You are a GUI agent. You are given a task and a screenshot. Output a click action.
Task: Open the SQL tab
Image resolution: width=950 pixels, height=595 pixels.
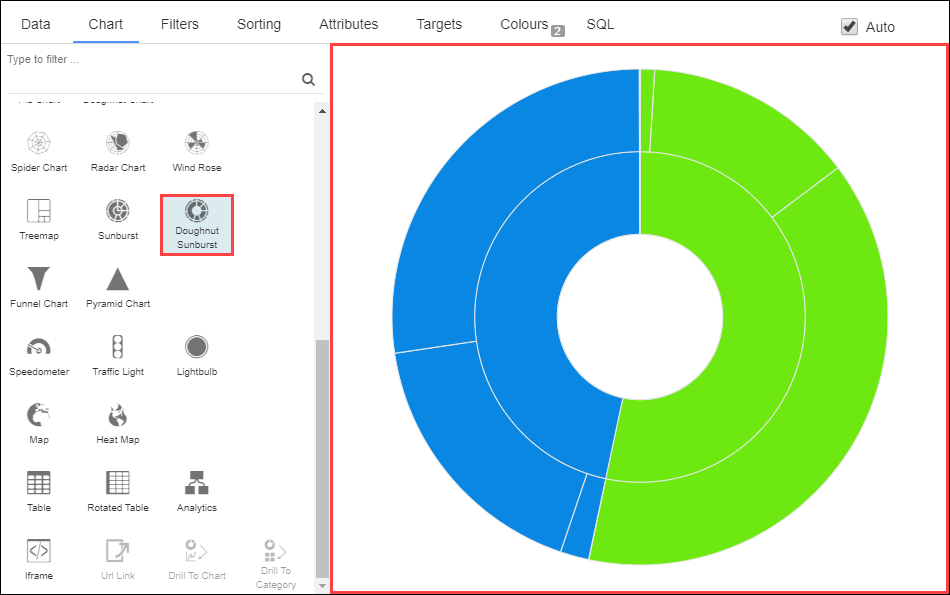point(600,24)
